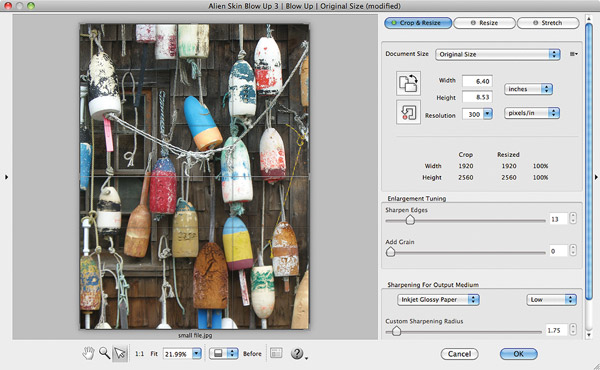Switch to Stretch mode

point(548,23)
